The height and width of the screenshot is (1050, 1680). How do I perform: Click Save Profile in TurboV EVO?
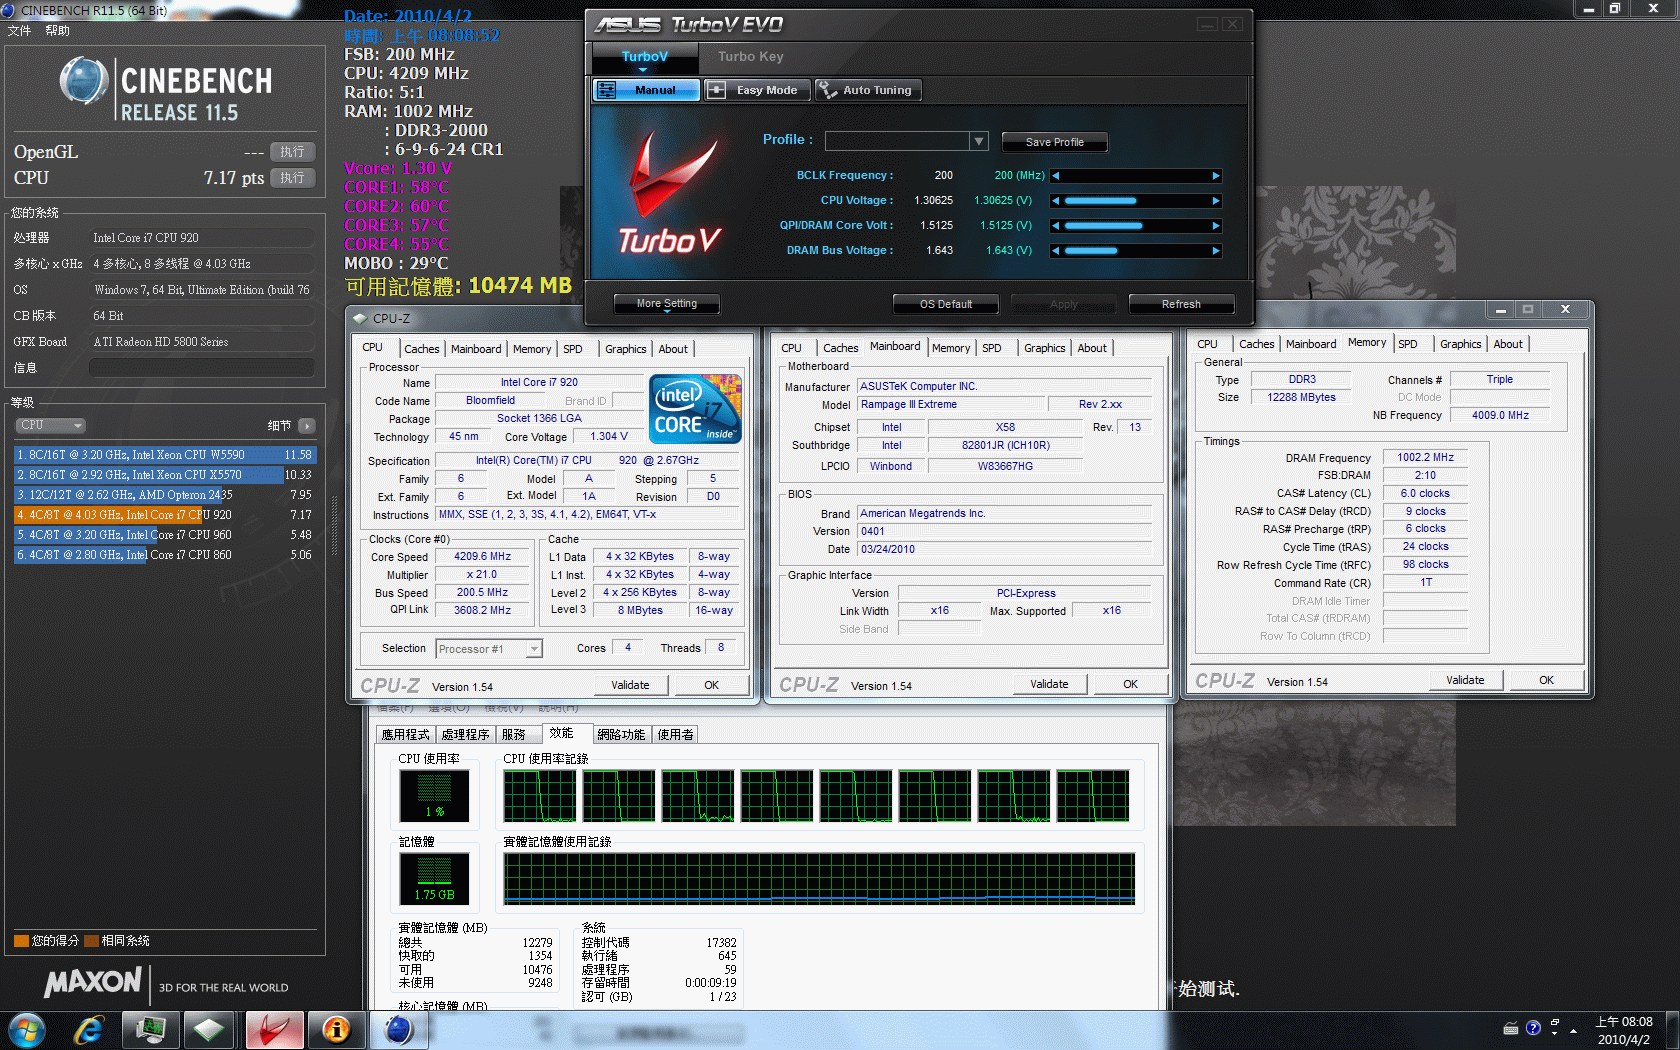point(1054,142)
